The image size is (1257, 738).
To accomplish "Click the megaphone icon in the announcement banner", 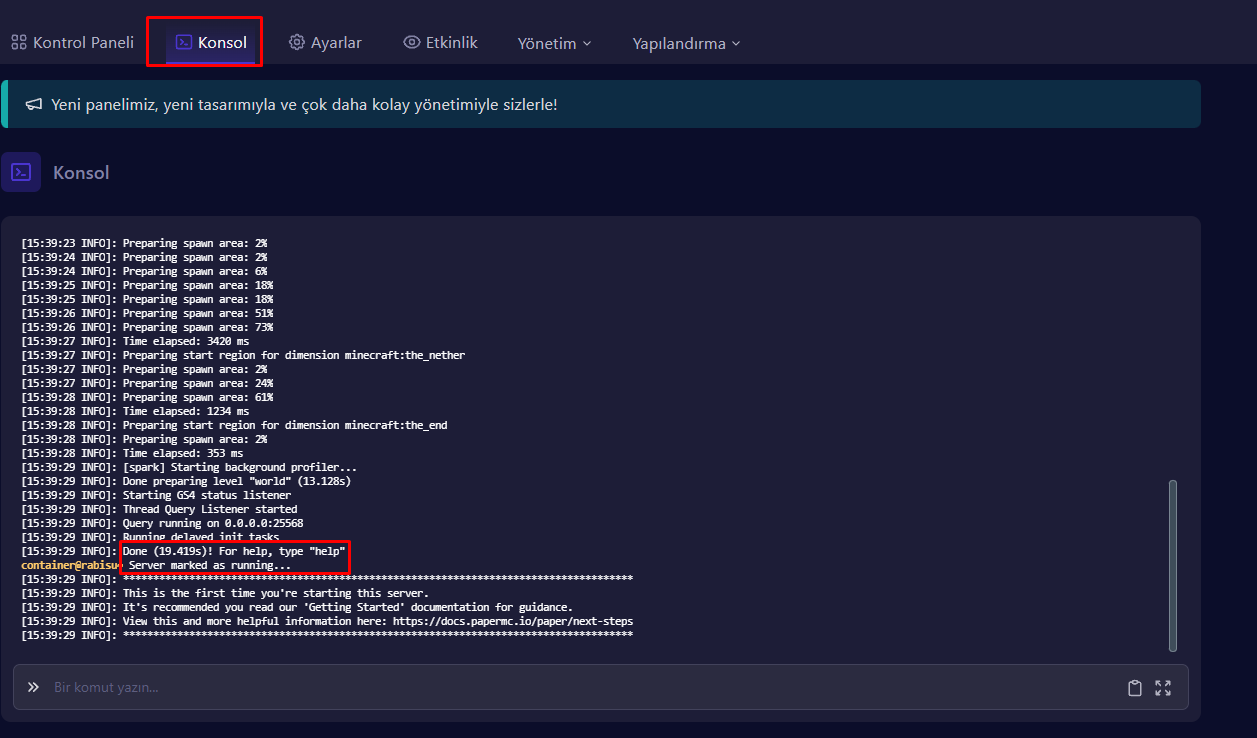I will pyautogui.click(x=34, y=105).
